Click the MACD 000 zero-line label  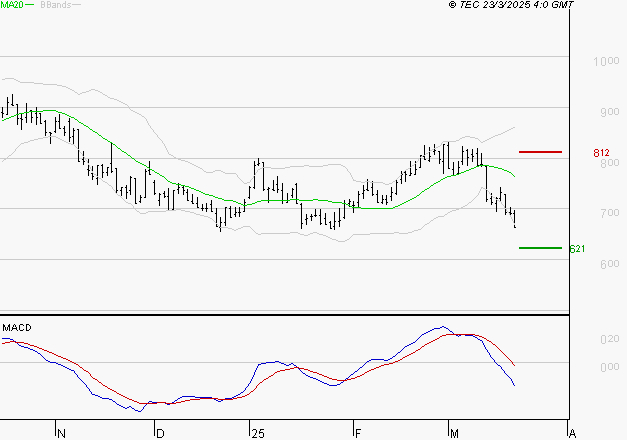click(610, 367)
